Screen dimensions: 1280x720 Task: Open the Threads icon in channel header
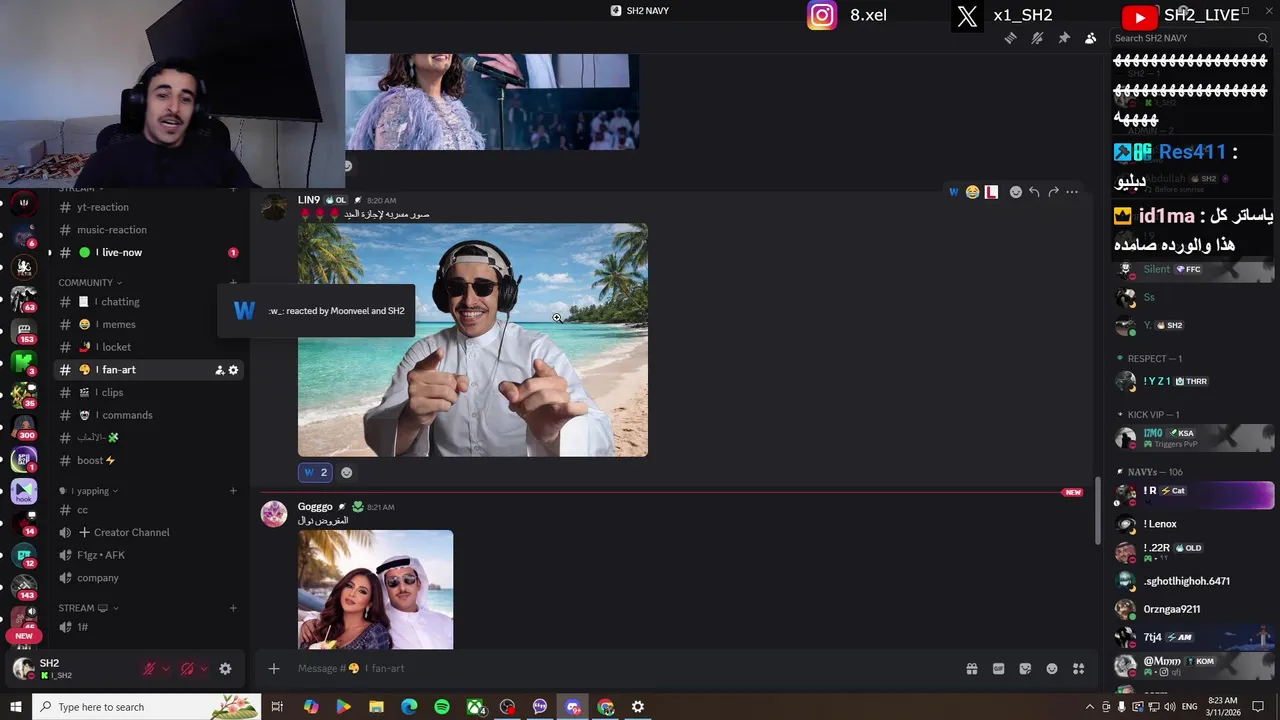pyautogui.click(x=1011, y=38)
